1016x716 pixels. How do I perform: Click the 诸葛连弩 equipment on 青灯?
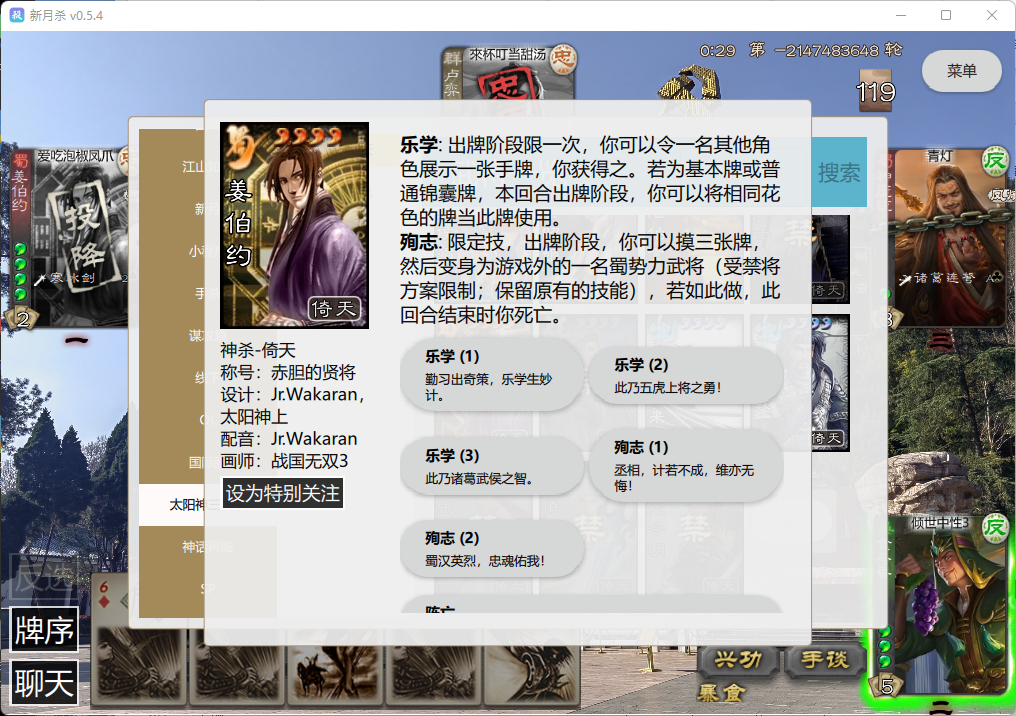(949, 278)
